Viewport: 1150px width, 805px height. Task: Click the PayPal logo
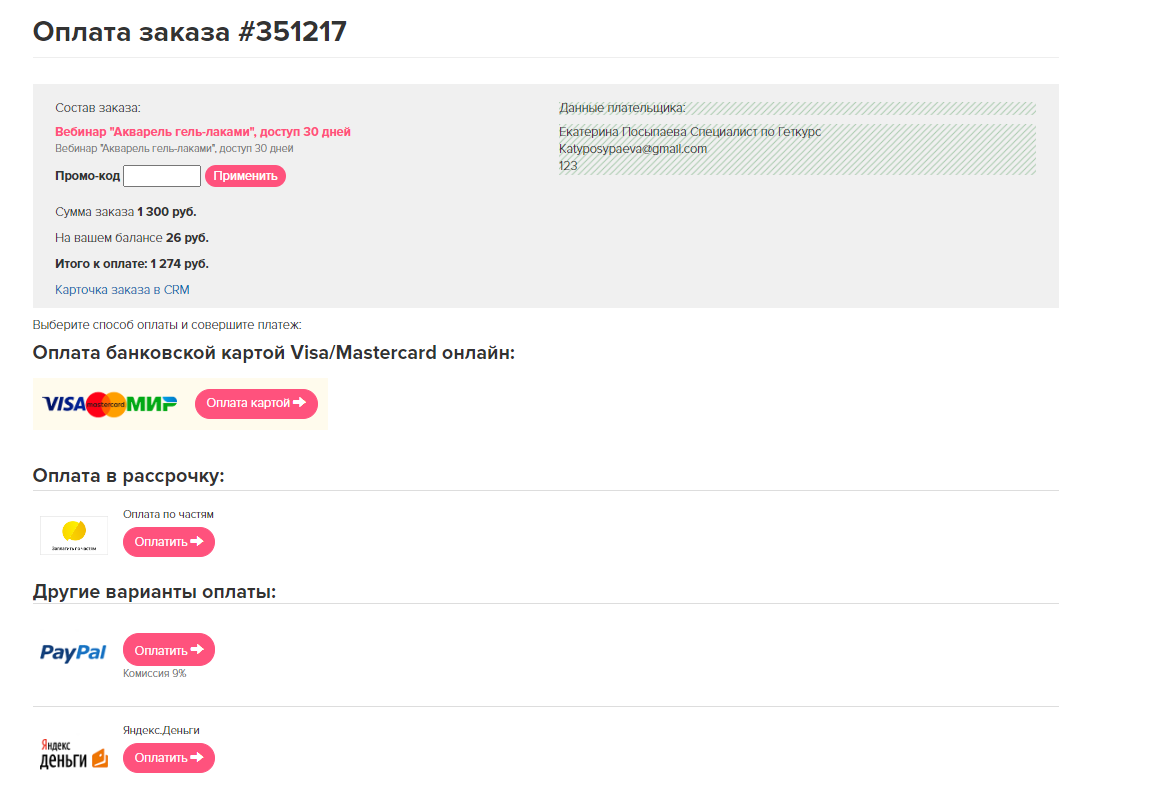pyautogui.click(x=73, y=652)
